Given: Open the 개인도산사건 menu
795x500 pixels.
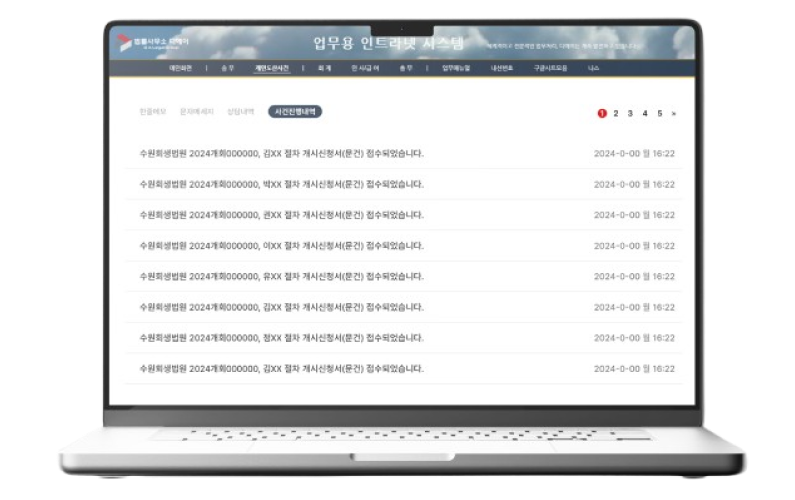Looking at the screenshot, I should point(272,68).
